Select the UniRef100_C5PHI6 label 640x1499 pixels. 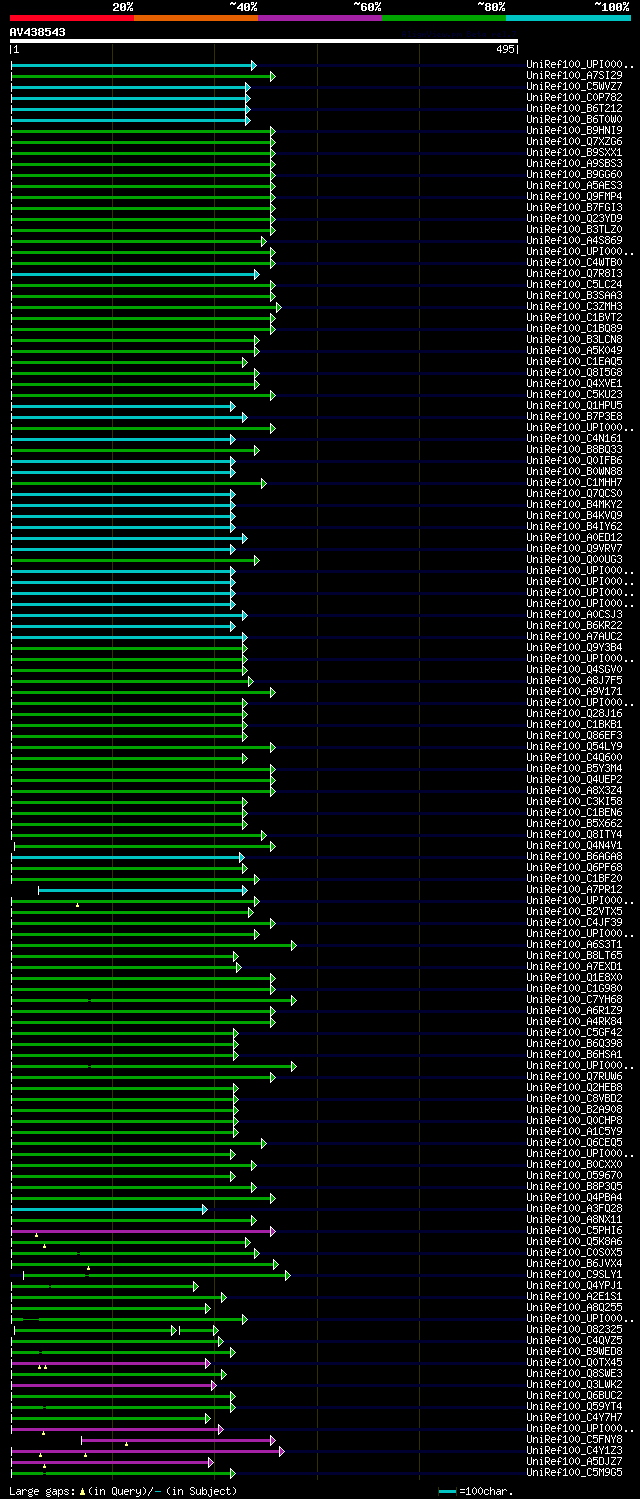pos(574,1230)
